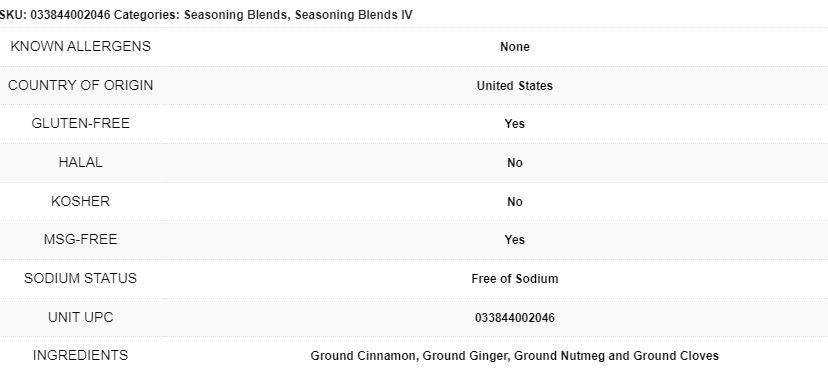Click the ingredients list text
Screen dimensions: 828x369
[515, 356]
